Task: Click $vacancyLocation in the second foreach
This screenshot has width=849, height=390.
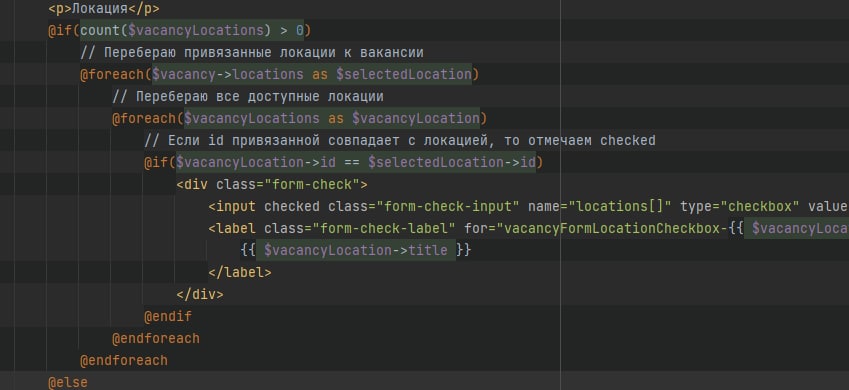Action: 416,119
